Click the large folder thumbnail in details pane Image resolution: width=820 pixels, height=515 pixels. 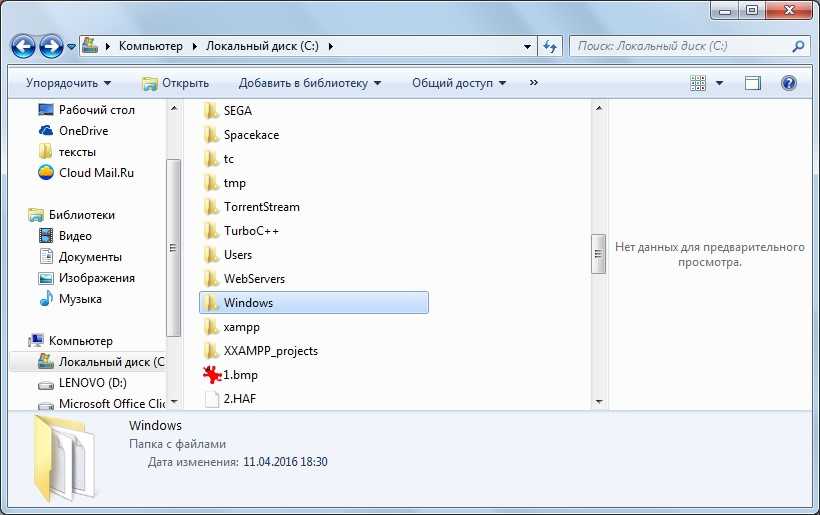tap(65, 459)
